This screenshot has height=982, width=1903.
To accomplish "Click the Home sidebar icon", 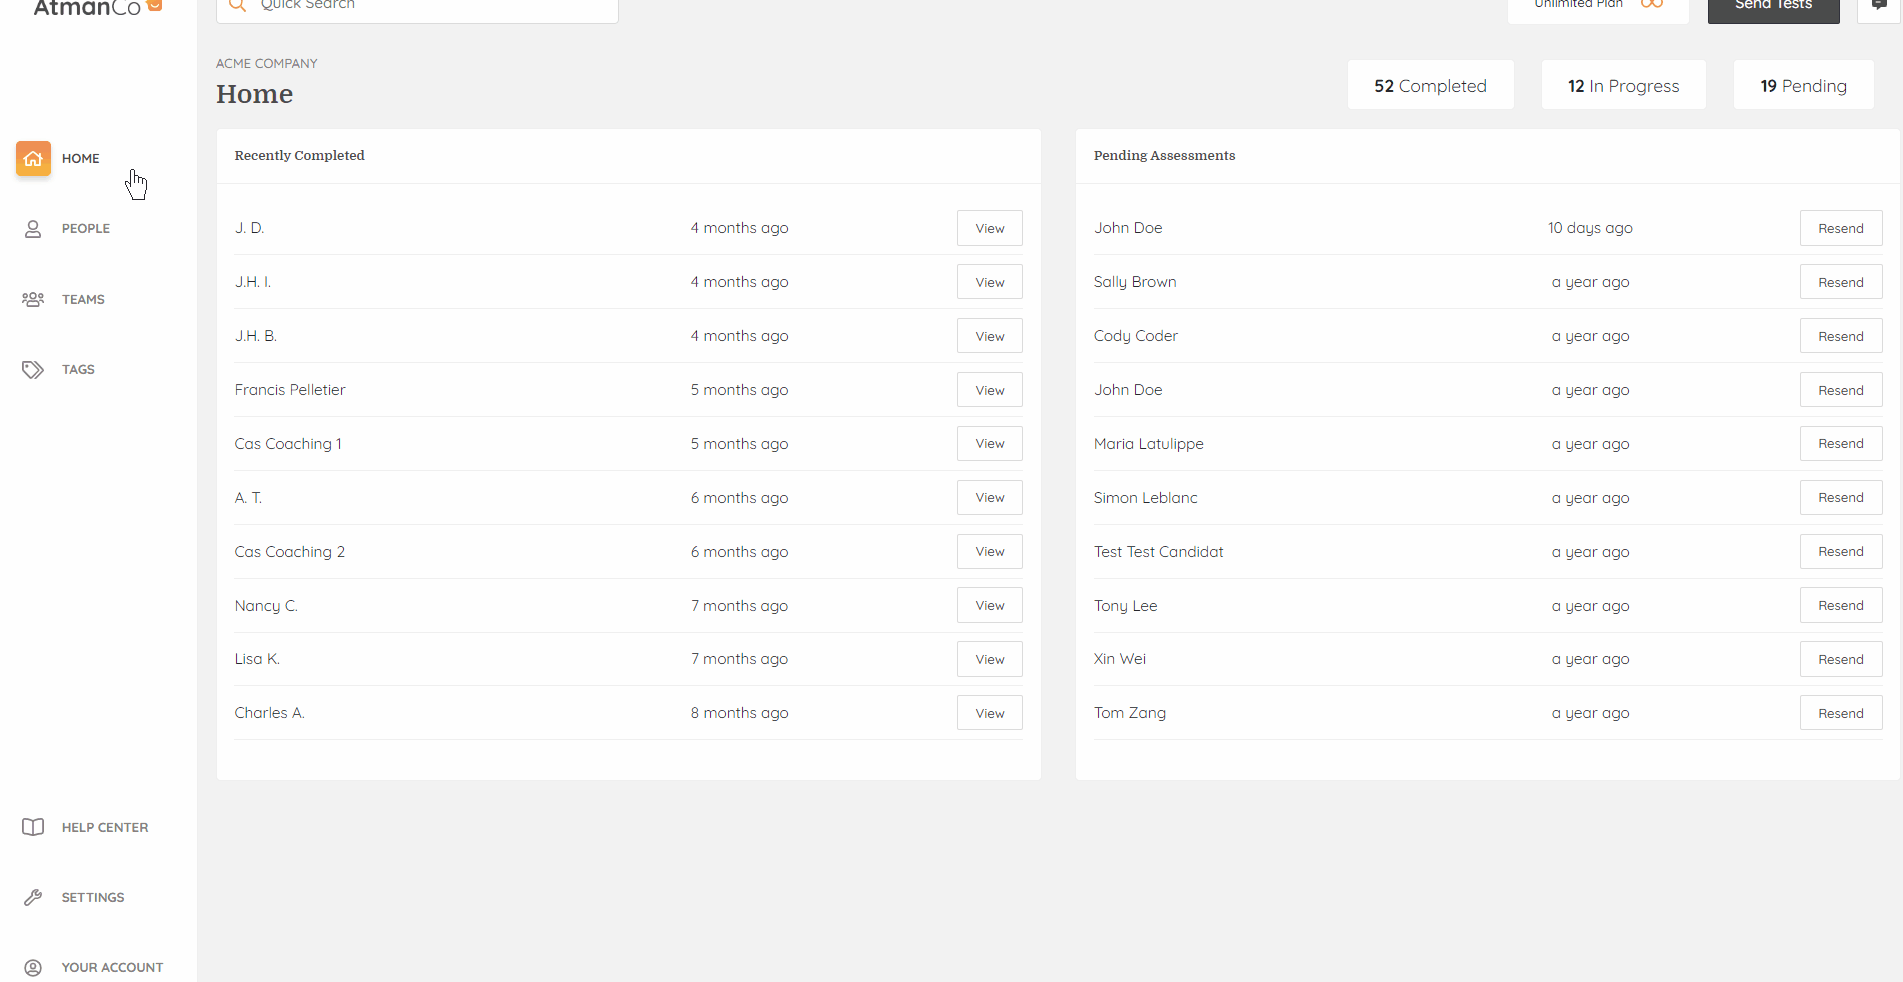I will click(x=33, y=158).
